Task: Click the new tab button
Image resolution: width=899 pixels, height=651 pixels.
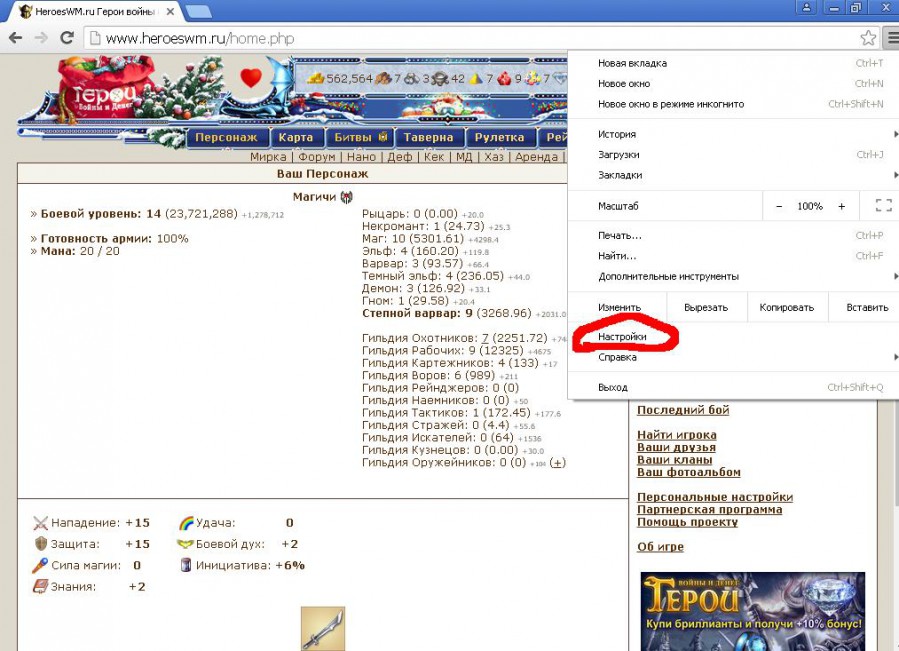Action: 198,11
